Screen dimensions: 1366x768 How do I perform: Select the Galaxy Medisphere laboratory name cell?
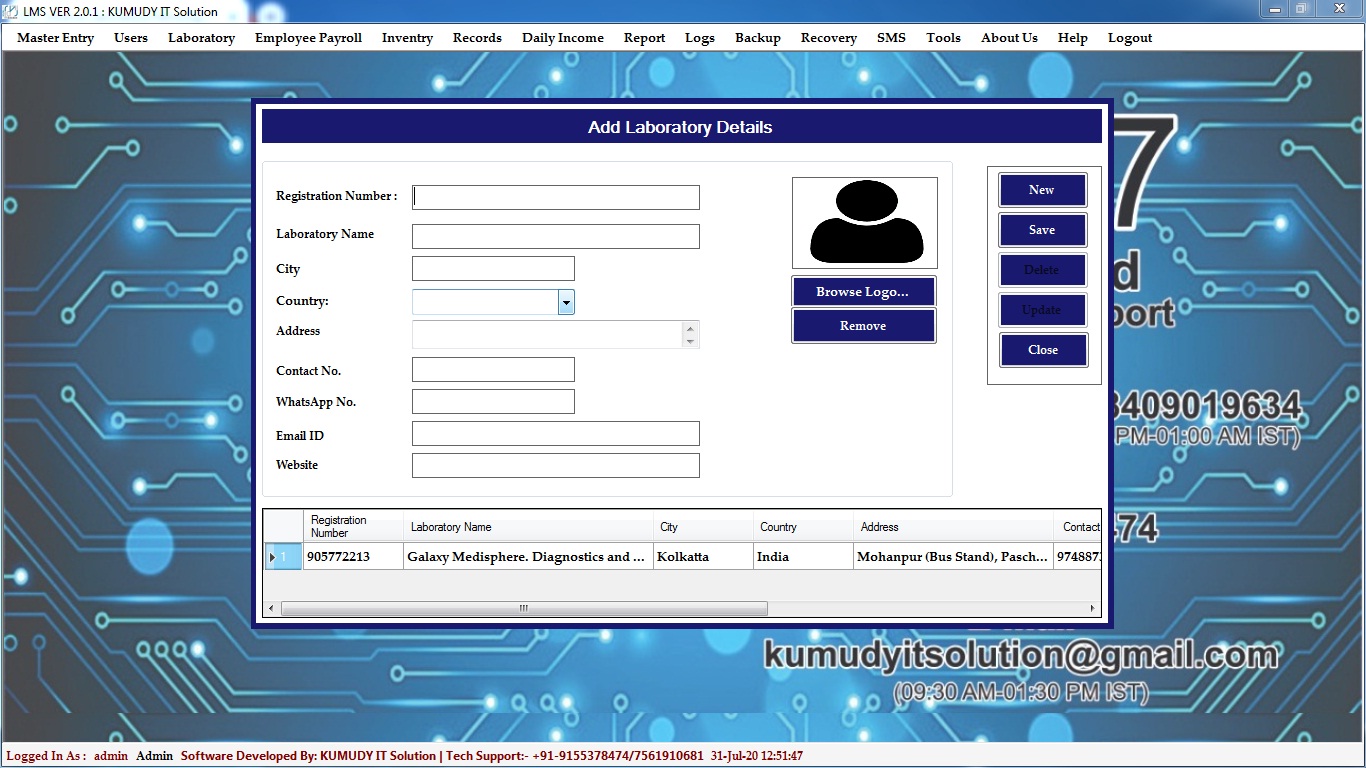point(526,557)
